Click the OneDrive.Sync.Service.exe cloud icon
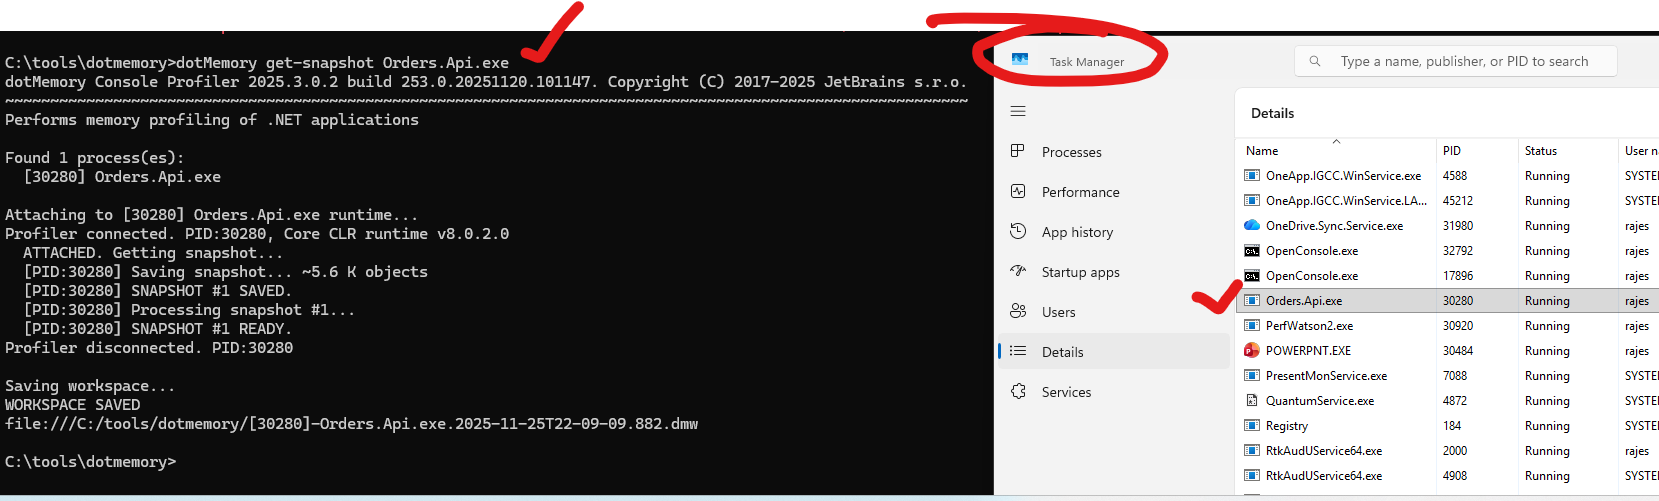Viewport: 1659px width, 501px height. (1251, 225)
